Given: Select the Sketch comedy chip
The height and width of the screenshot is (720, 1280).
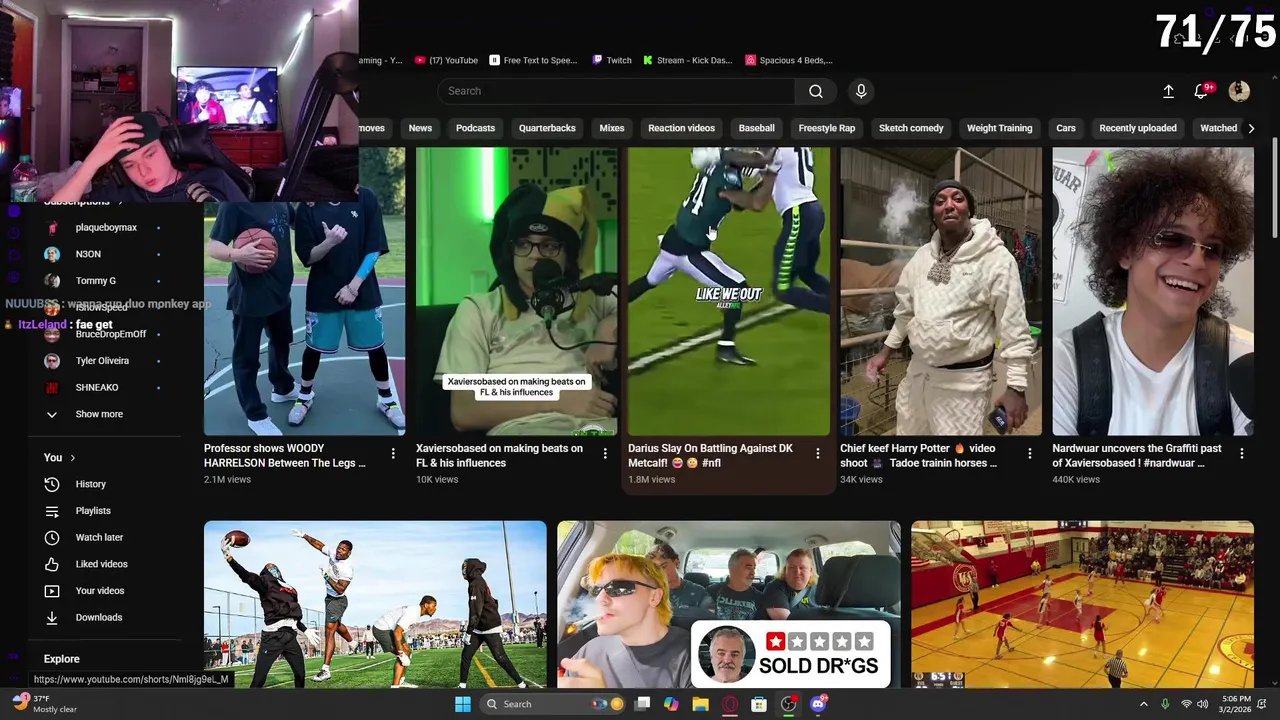Looking at the screenshot, I should [x=911, y=128].
